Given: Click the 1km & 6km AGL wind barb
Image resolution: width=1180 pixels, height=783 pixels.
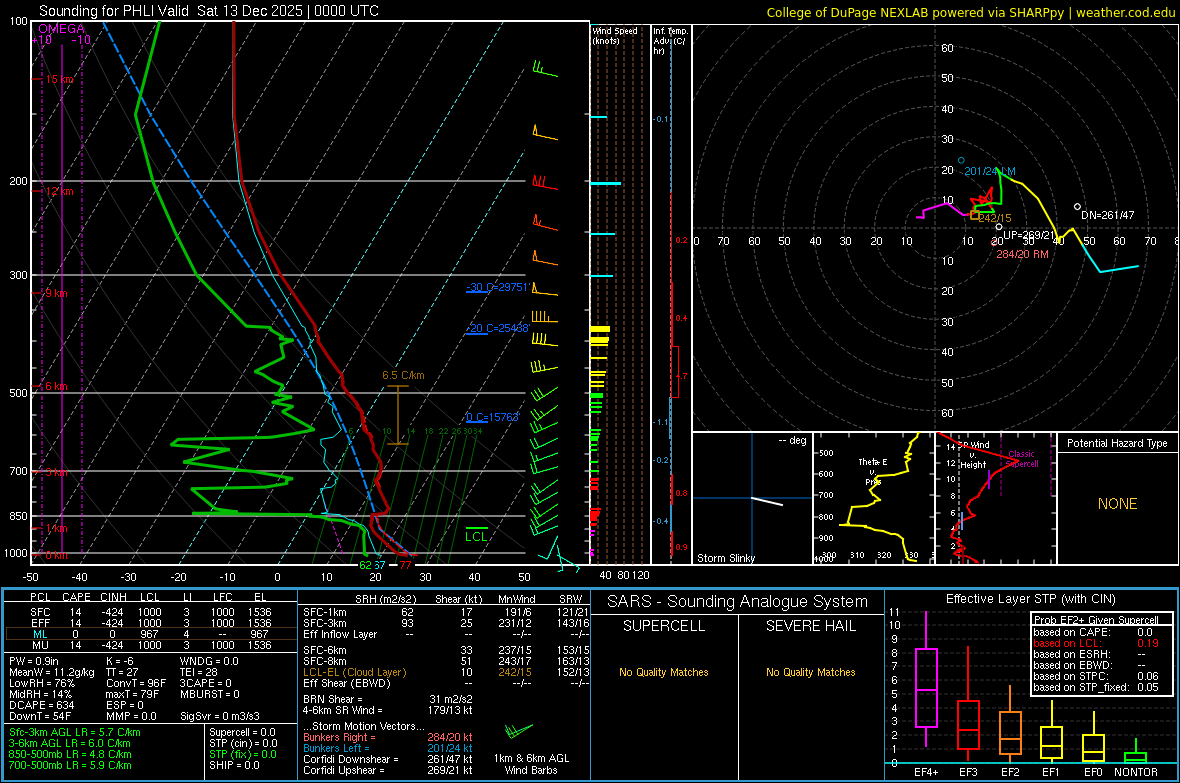Looking at the screenshot, I should coord(519,731).
